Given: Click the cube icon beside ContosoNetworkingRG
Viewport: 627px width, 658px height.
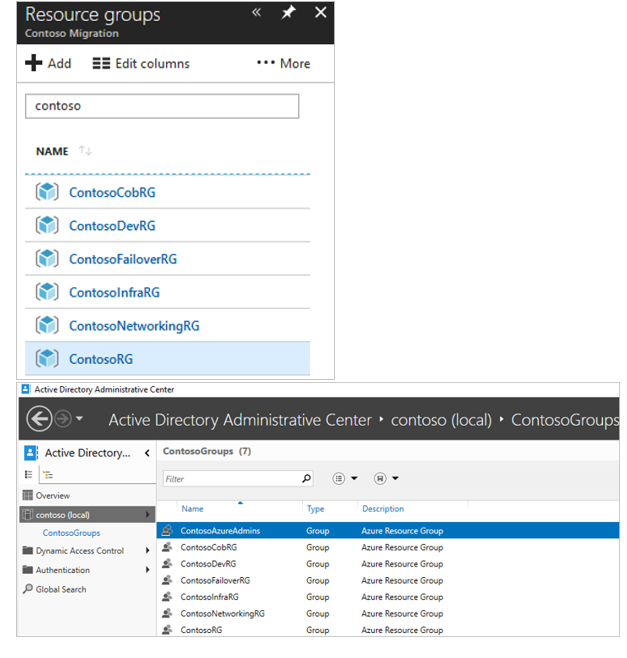Looking at the screenshot, I should [x=47, y=325].
